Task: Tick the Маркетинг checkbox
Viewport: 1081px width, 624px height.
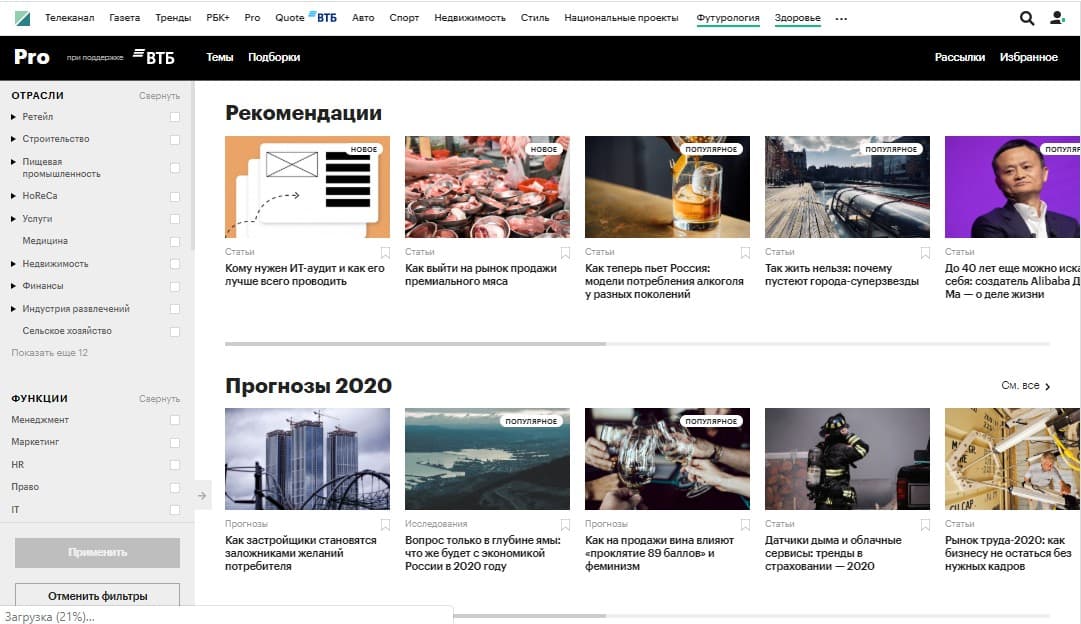Action: (175, 443)
